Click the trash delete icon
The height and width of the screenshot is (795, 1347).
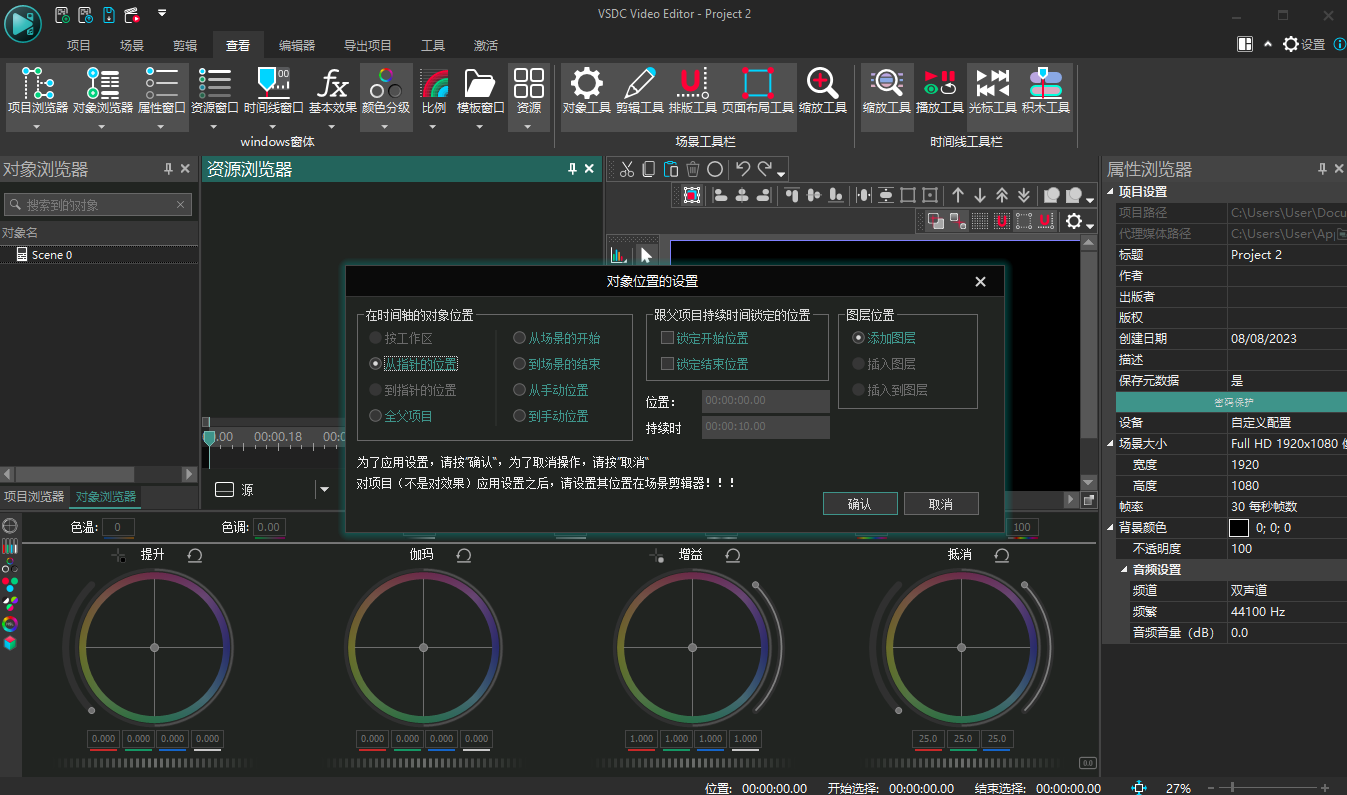click(x=693, y=169)
